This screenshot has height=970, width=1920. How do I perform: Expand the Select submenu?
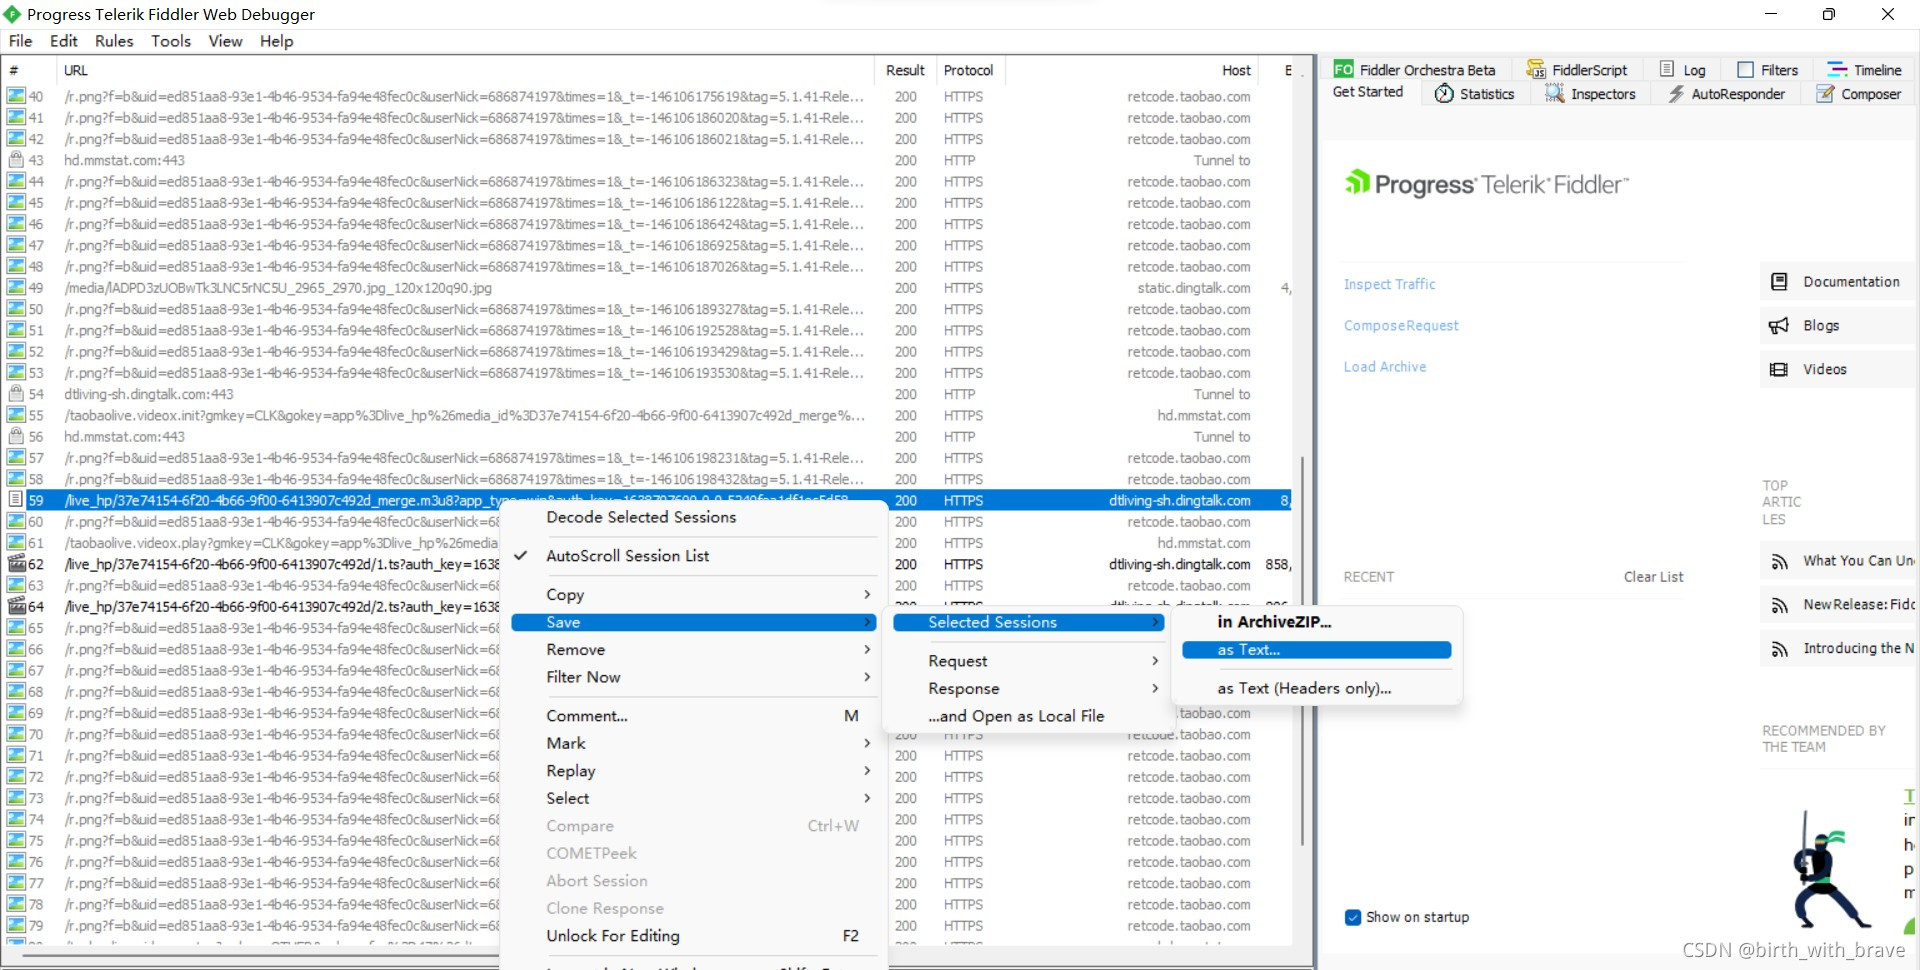click(x=694, y=798)
